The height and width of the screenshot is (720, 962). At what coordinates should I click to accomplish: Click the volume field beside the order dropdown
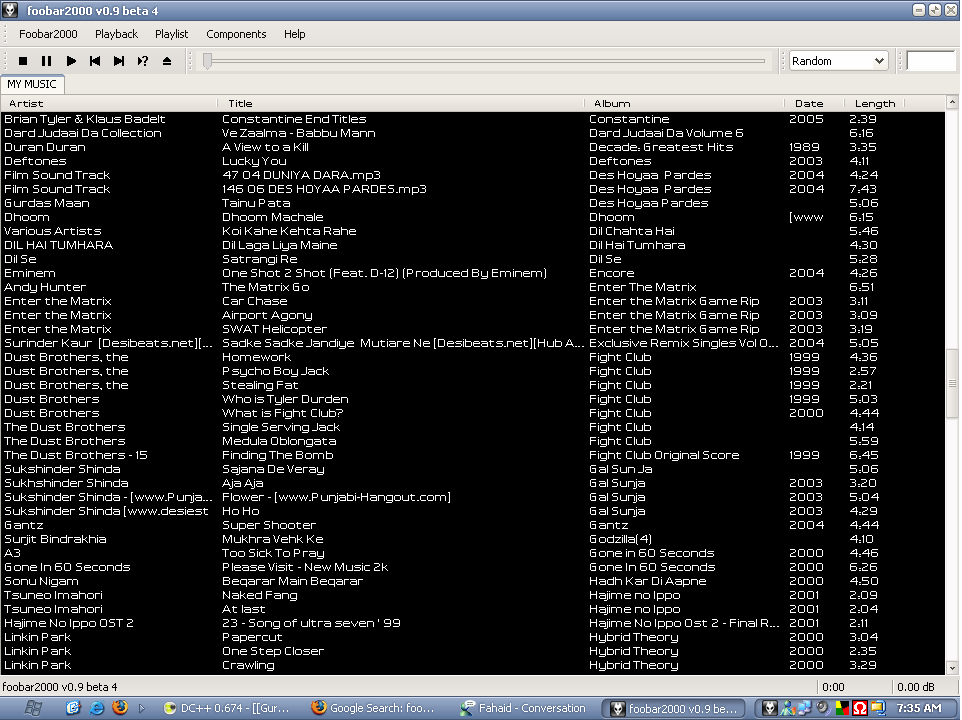coord(931,61)
